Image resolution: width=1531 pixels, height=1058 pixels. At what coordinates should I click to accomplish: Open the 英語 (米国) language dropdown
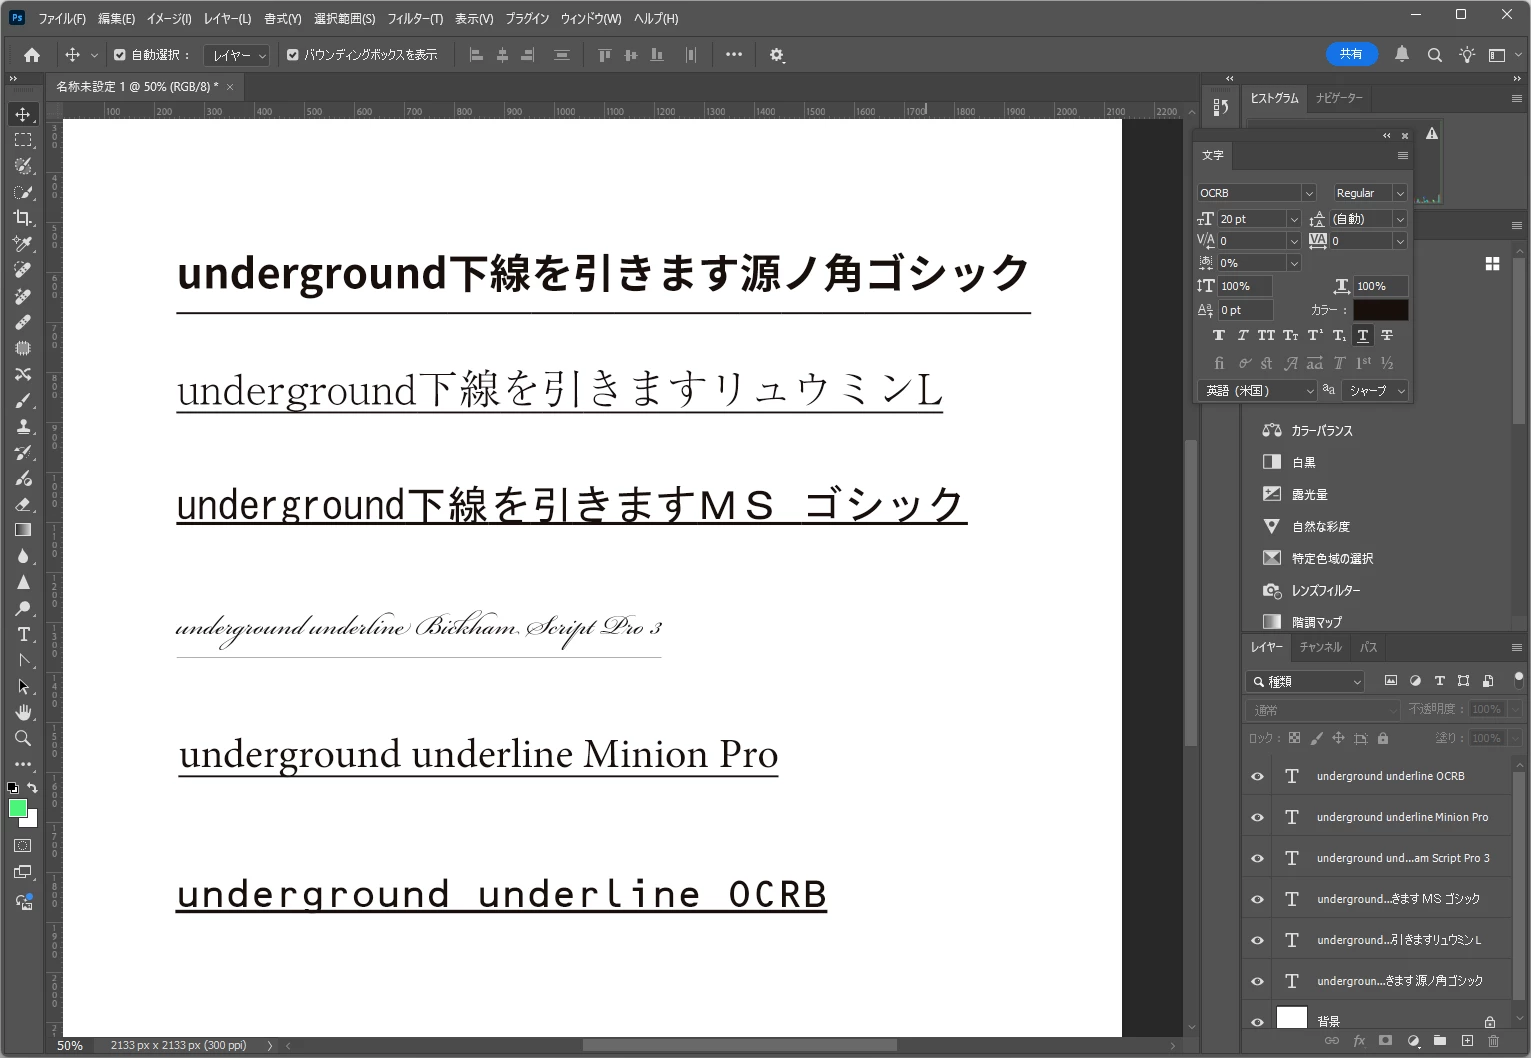(x=1257, y=391)
